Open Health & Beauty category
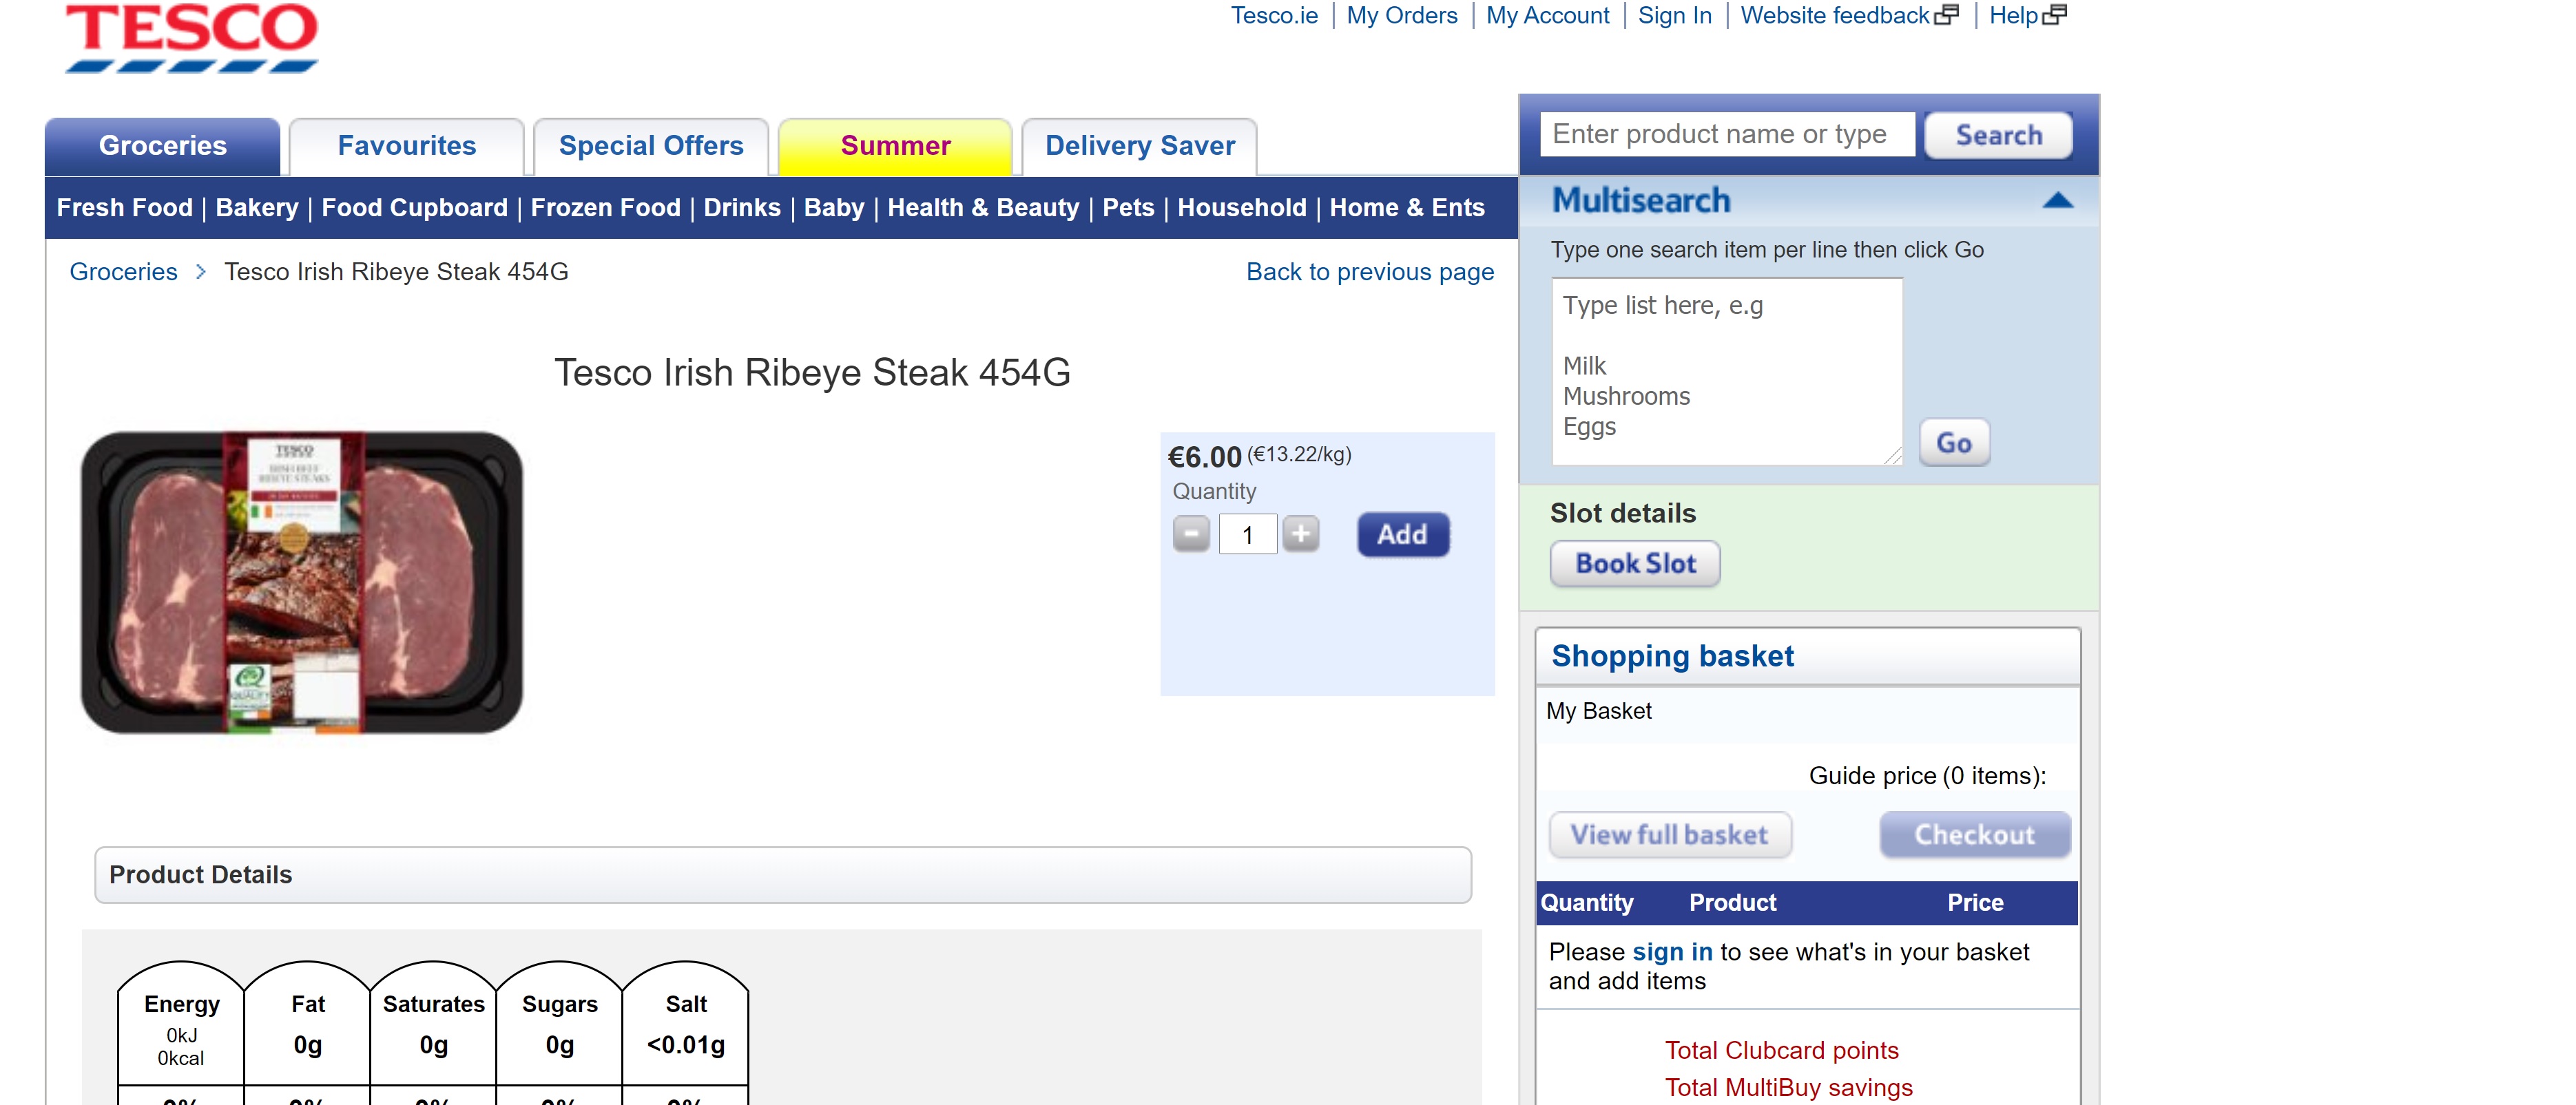 click(983, 208)
